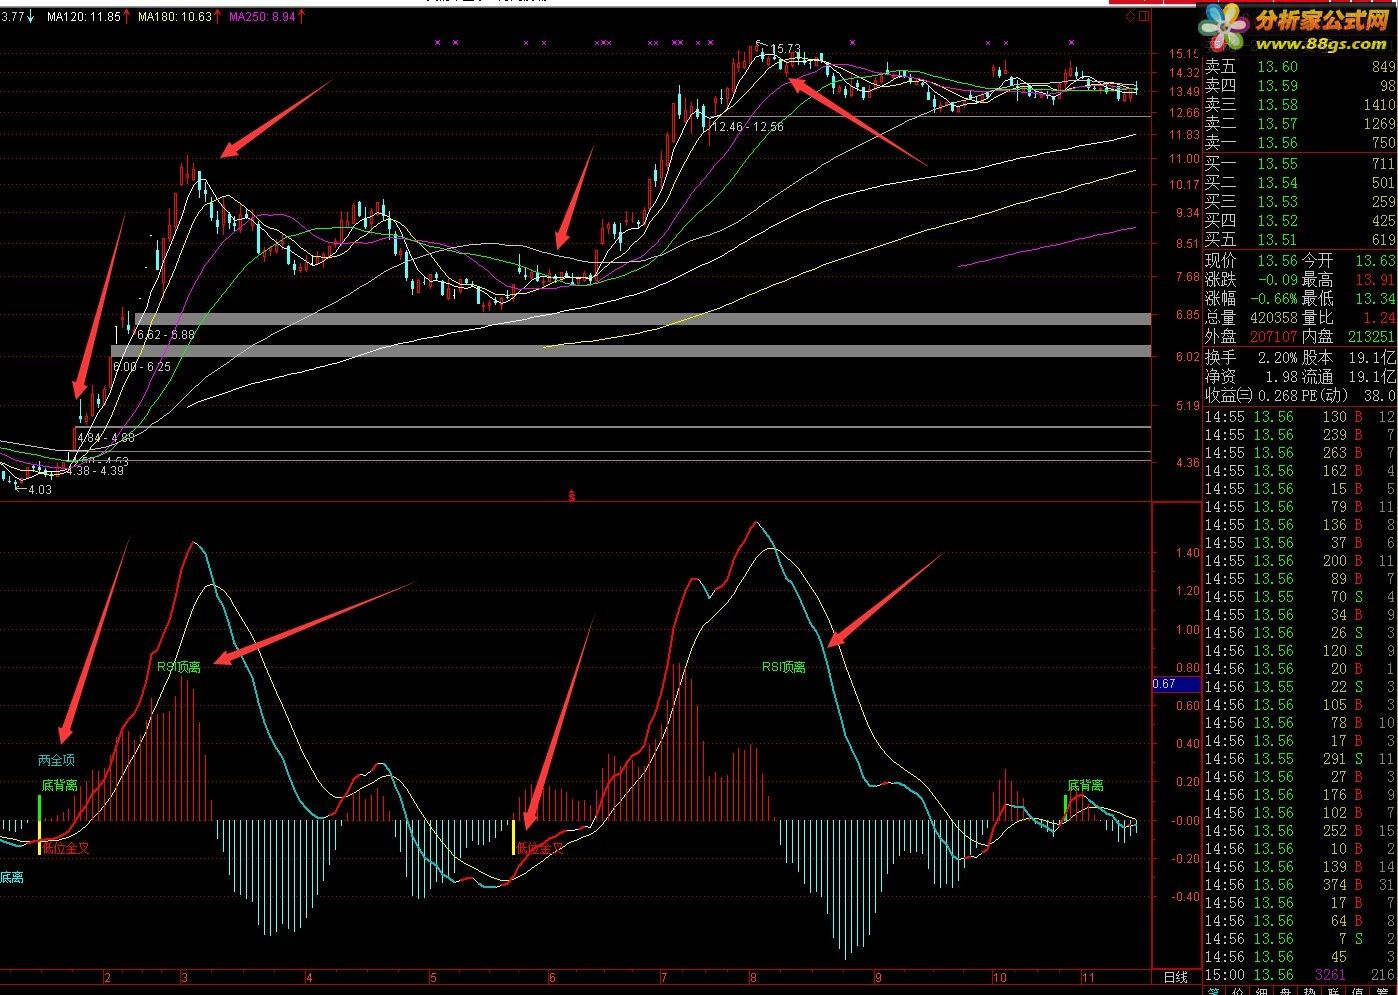Click the left 底背离 signal label
The width and height of the screenshot is (1398, 995).
click(59, 786)
